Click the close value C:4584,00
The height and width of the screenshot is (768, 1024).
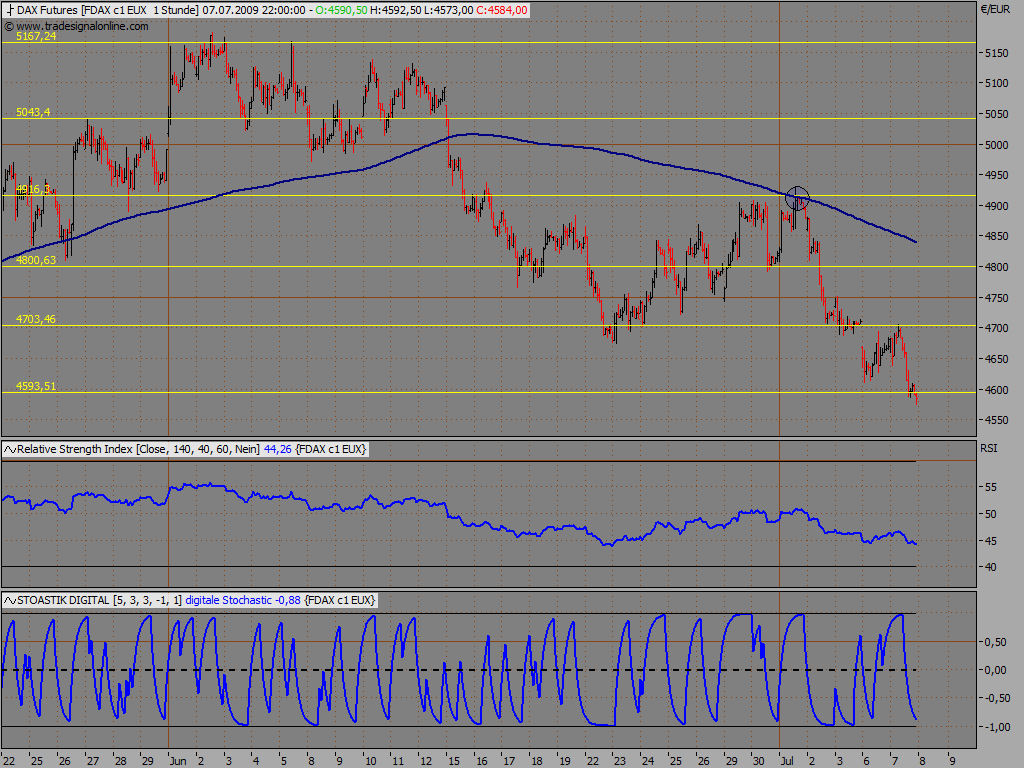point(502,10)
